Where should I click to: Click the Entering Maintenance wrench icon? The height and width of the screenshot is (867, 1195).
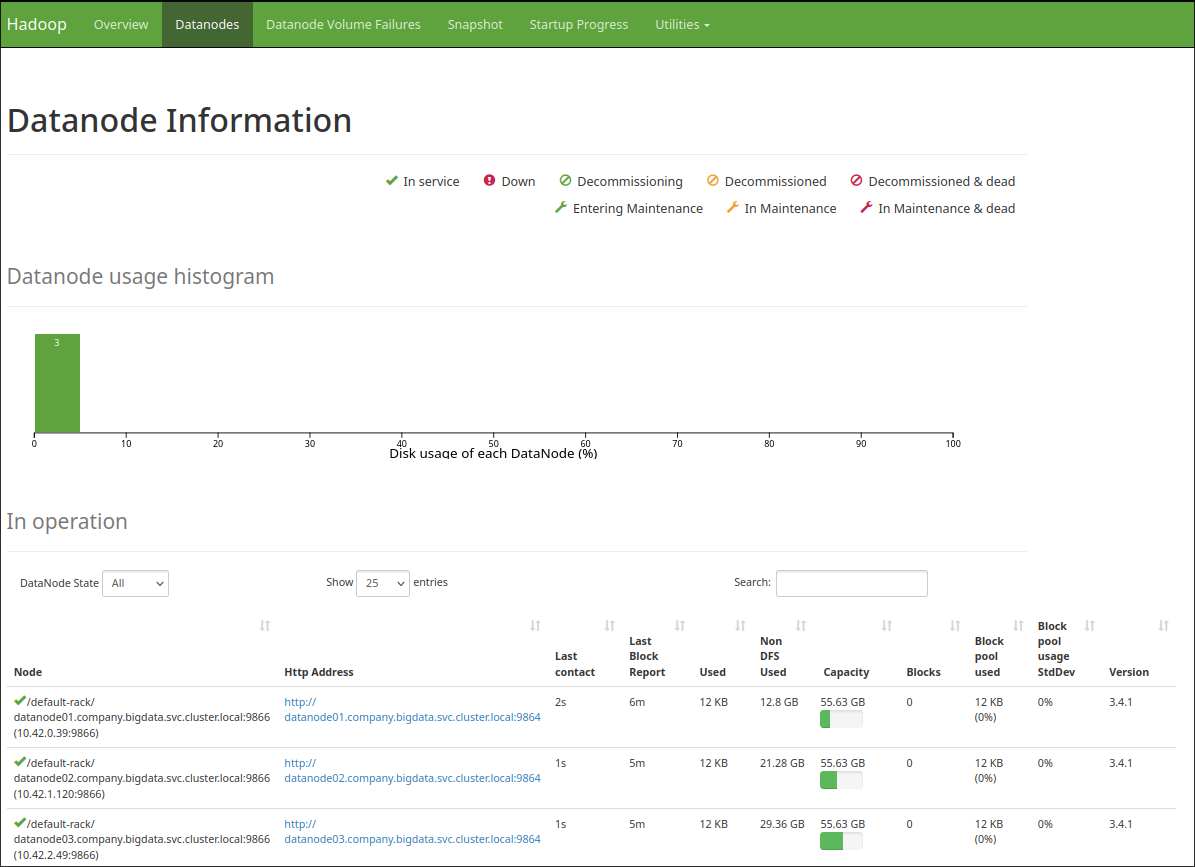[561, 207]
